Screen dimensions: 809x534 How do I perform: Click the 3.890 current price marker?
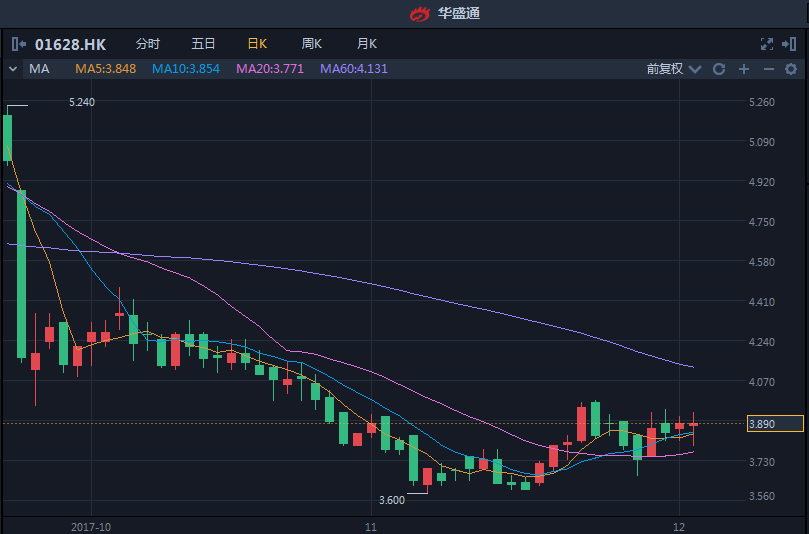click(775, 424)
